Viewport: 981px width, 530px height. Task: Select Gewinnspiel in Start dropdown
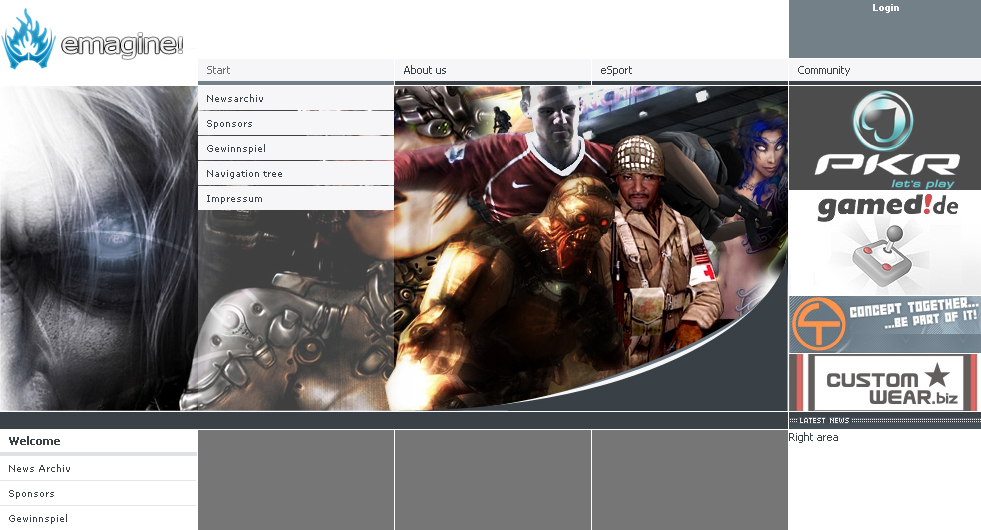[x=295, y=148]
